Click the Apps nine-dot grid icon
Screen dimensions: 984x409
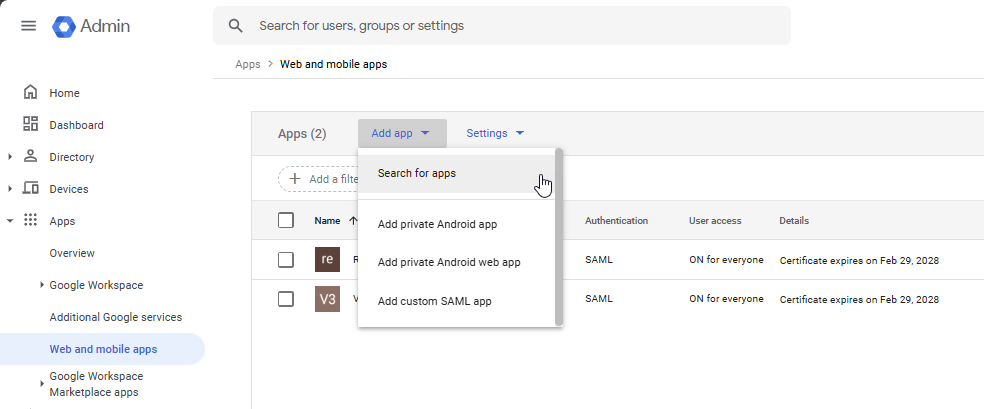point(30,220)
